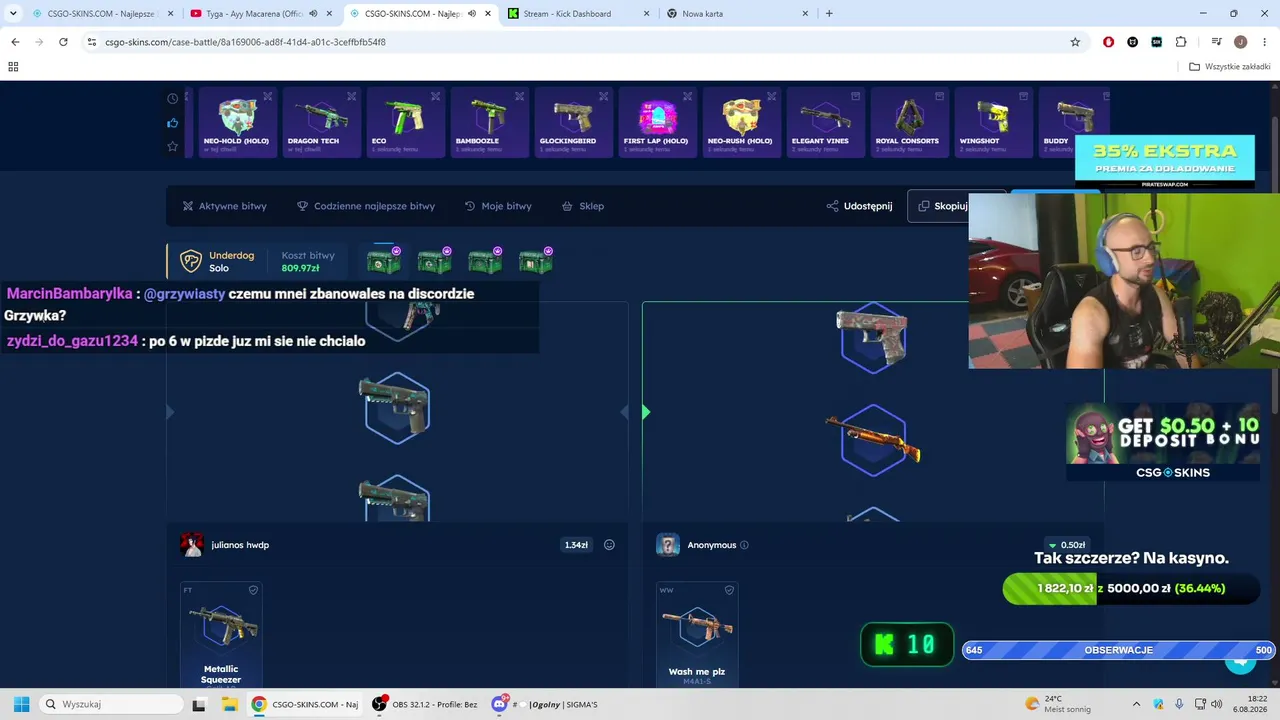Image resolution: width=1280 pixels, height=720 pixels.
Task: Select the third green case in battle
Action: pos(485,262)
